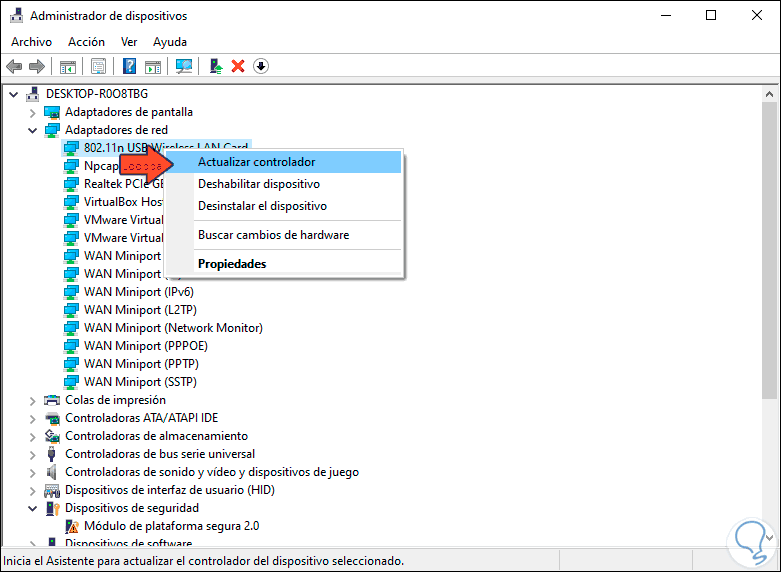The width and height of the screenshot is (781, 572).
Task: Click the Módulo de plataforma segura warning icon
Action: coord(72,526)
